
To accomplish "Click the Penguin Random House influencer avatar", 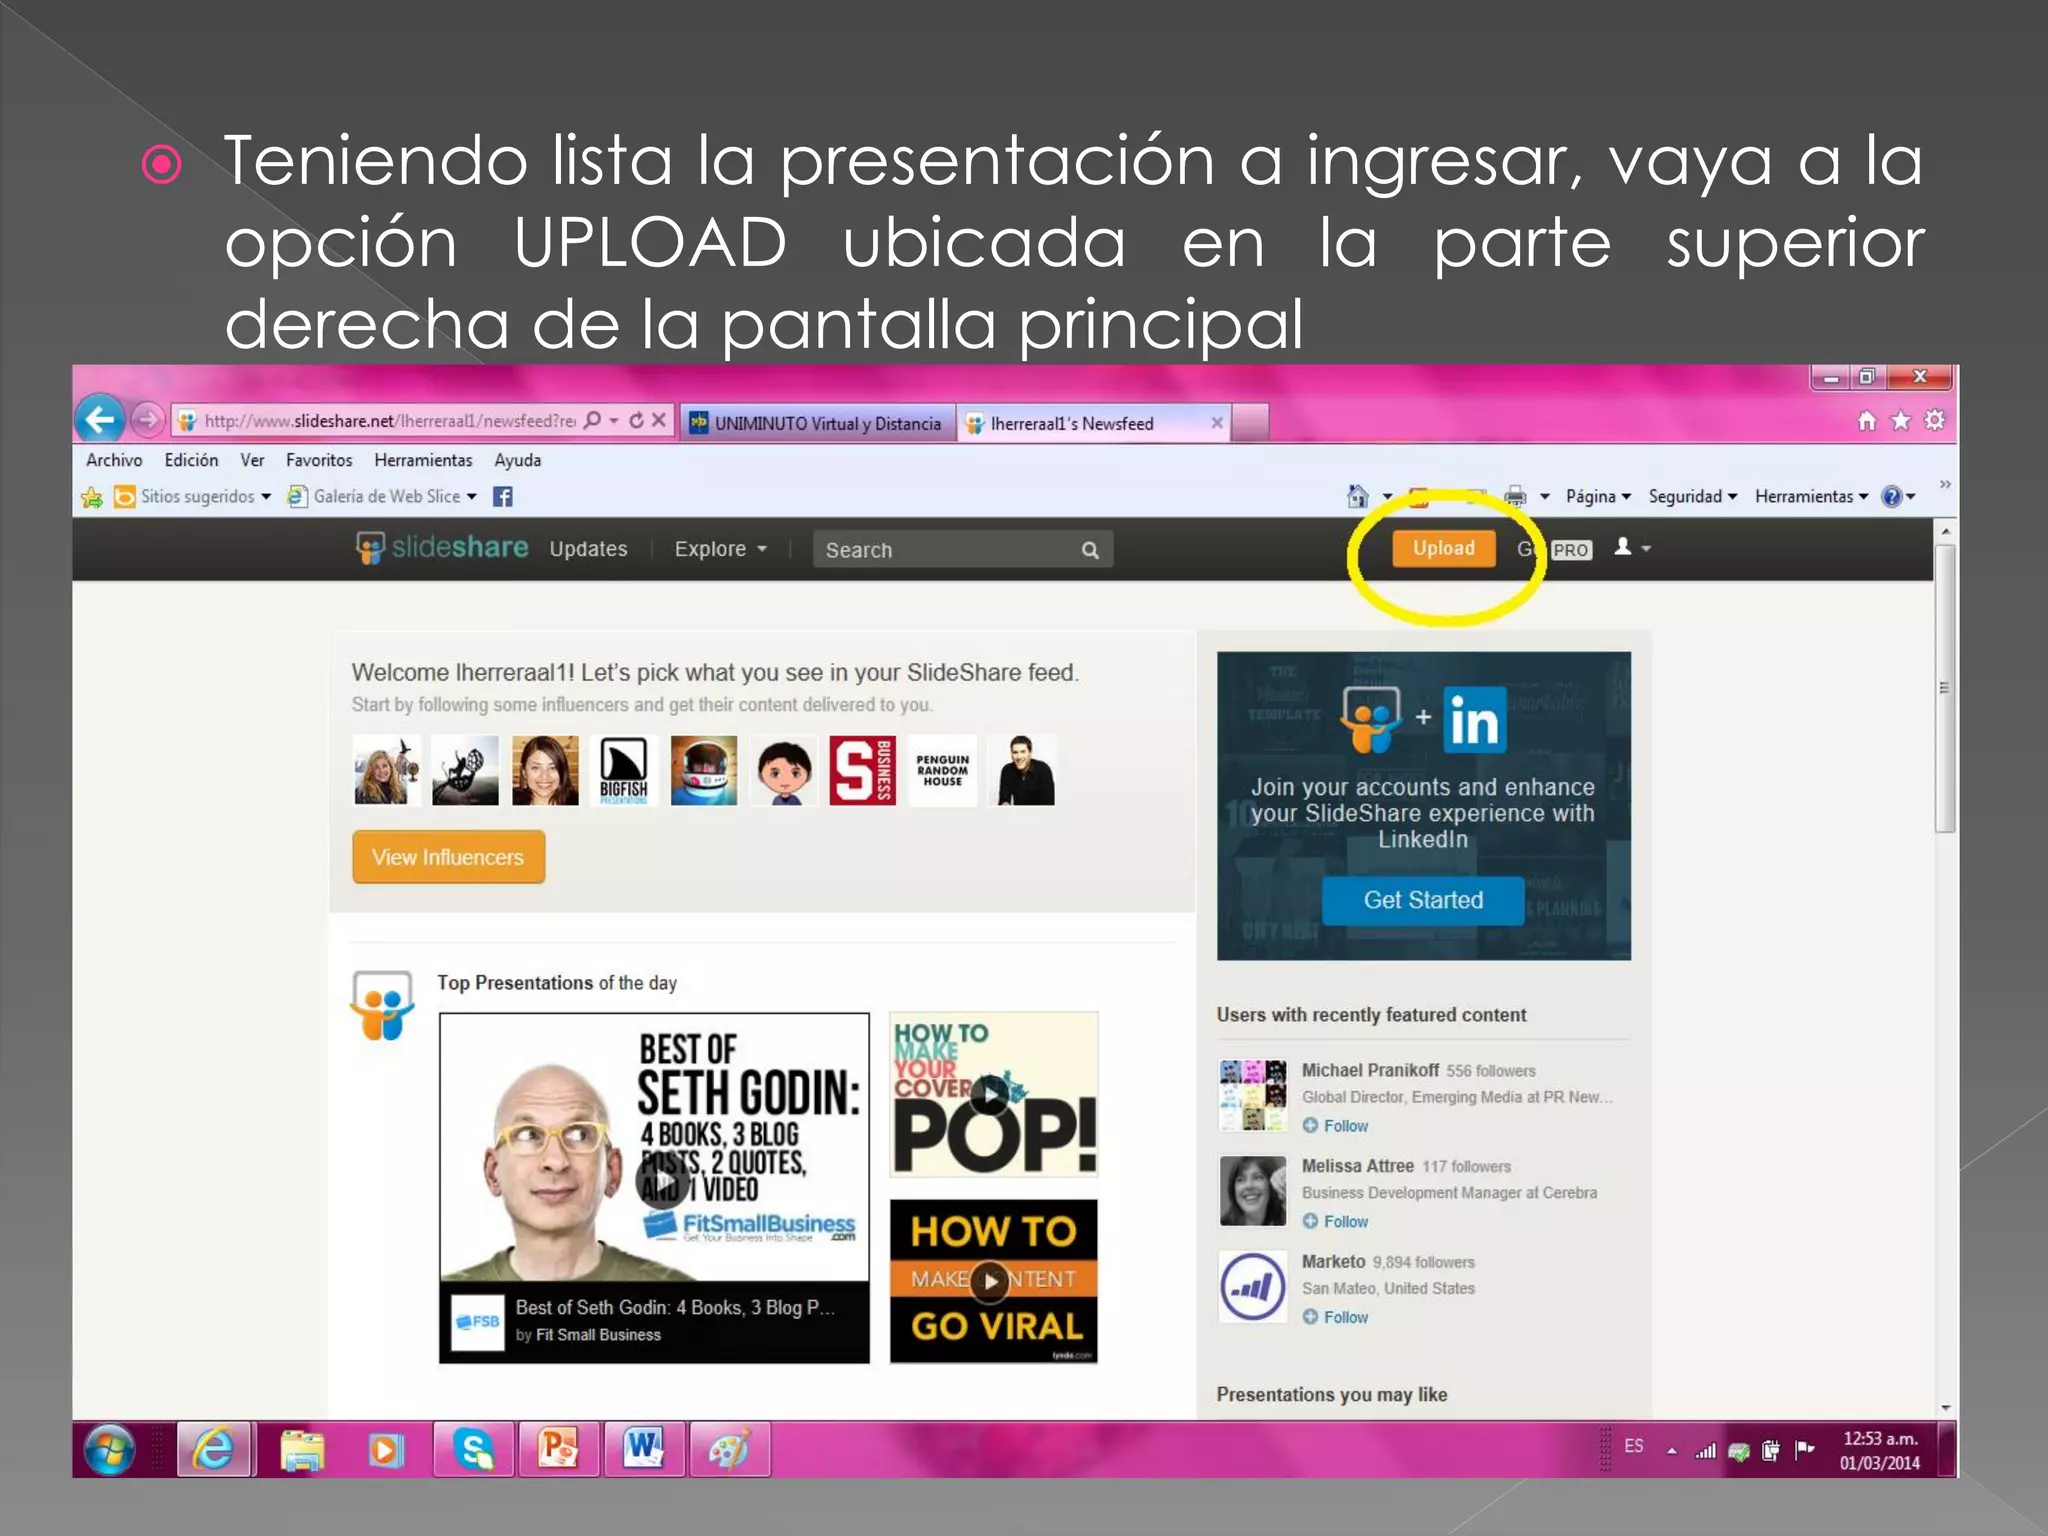I will click(x=942, y=770).
